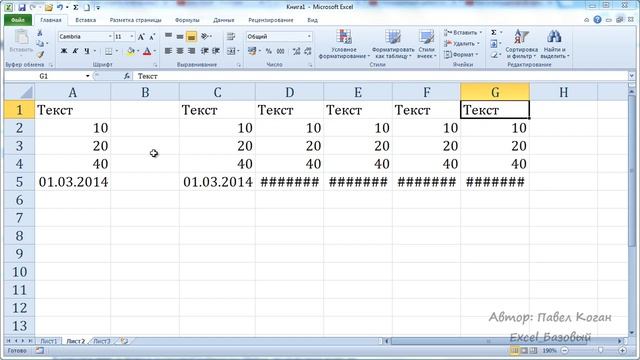640x360 pixels.
Task: Click the Cut scissors icon
Action: point(40,33)
